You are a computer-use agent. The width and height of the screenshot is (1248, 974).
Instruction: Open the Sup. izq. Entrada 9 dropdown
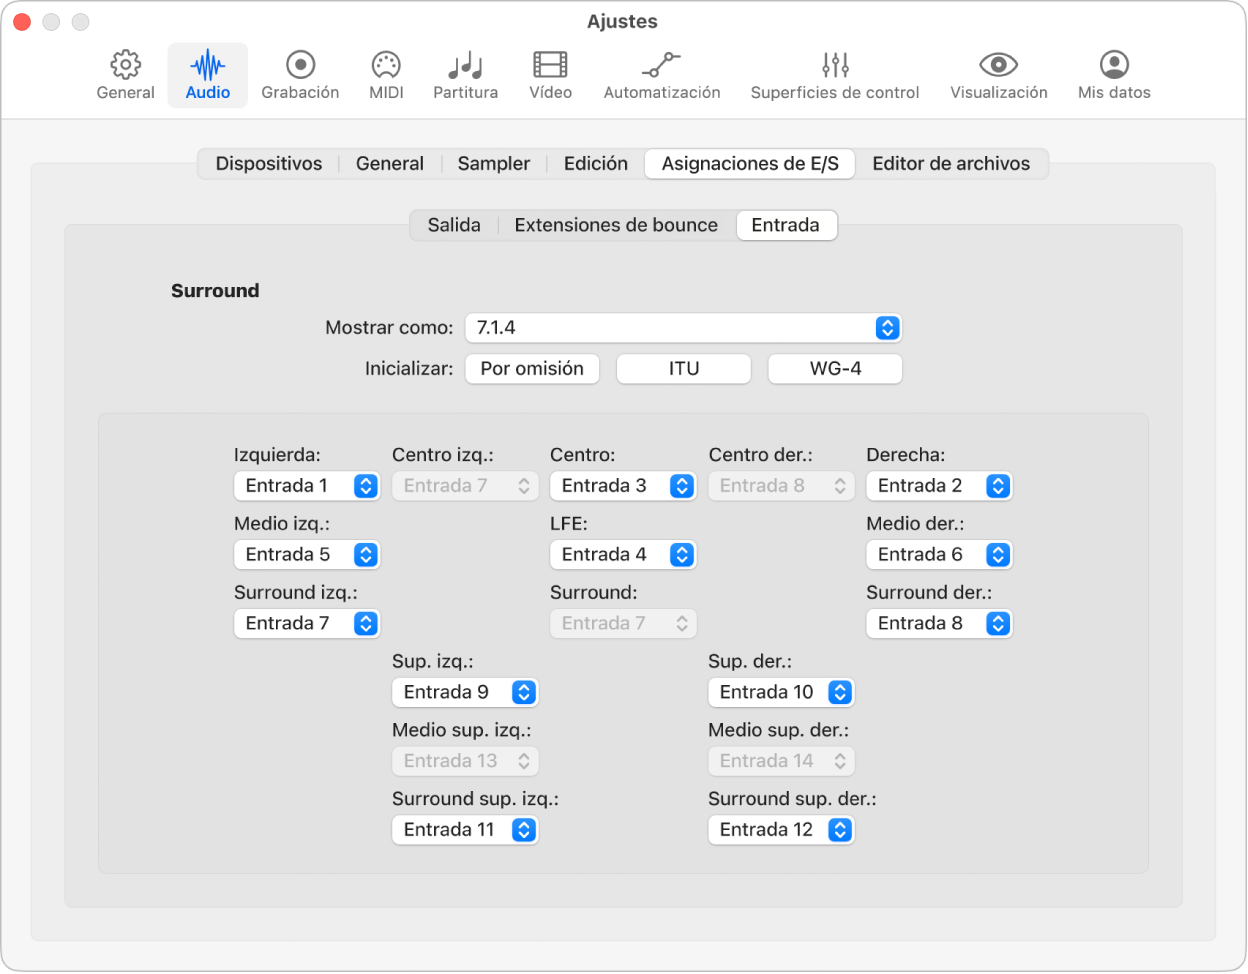[465, 693]
